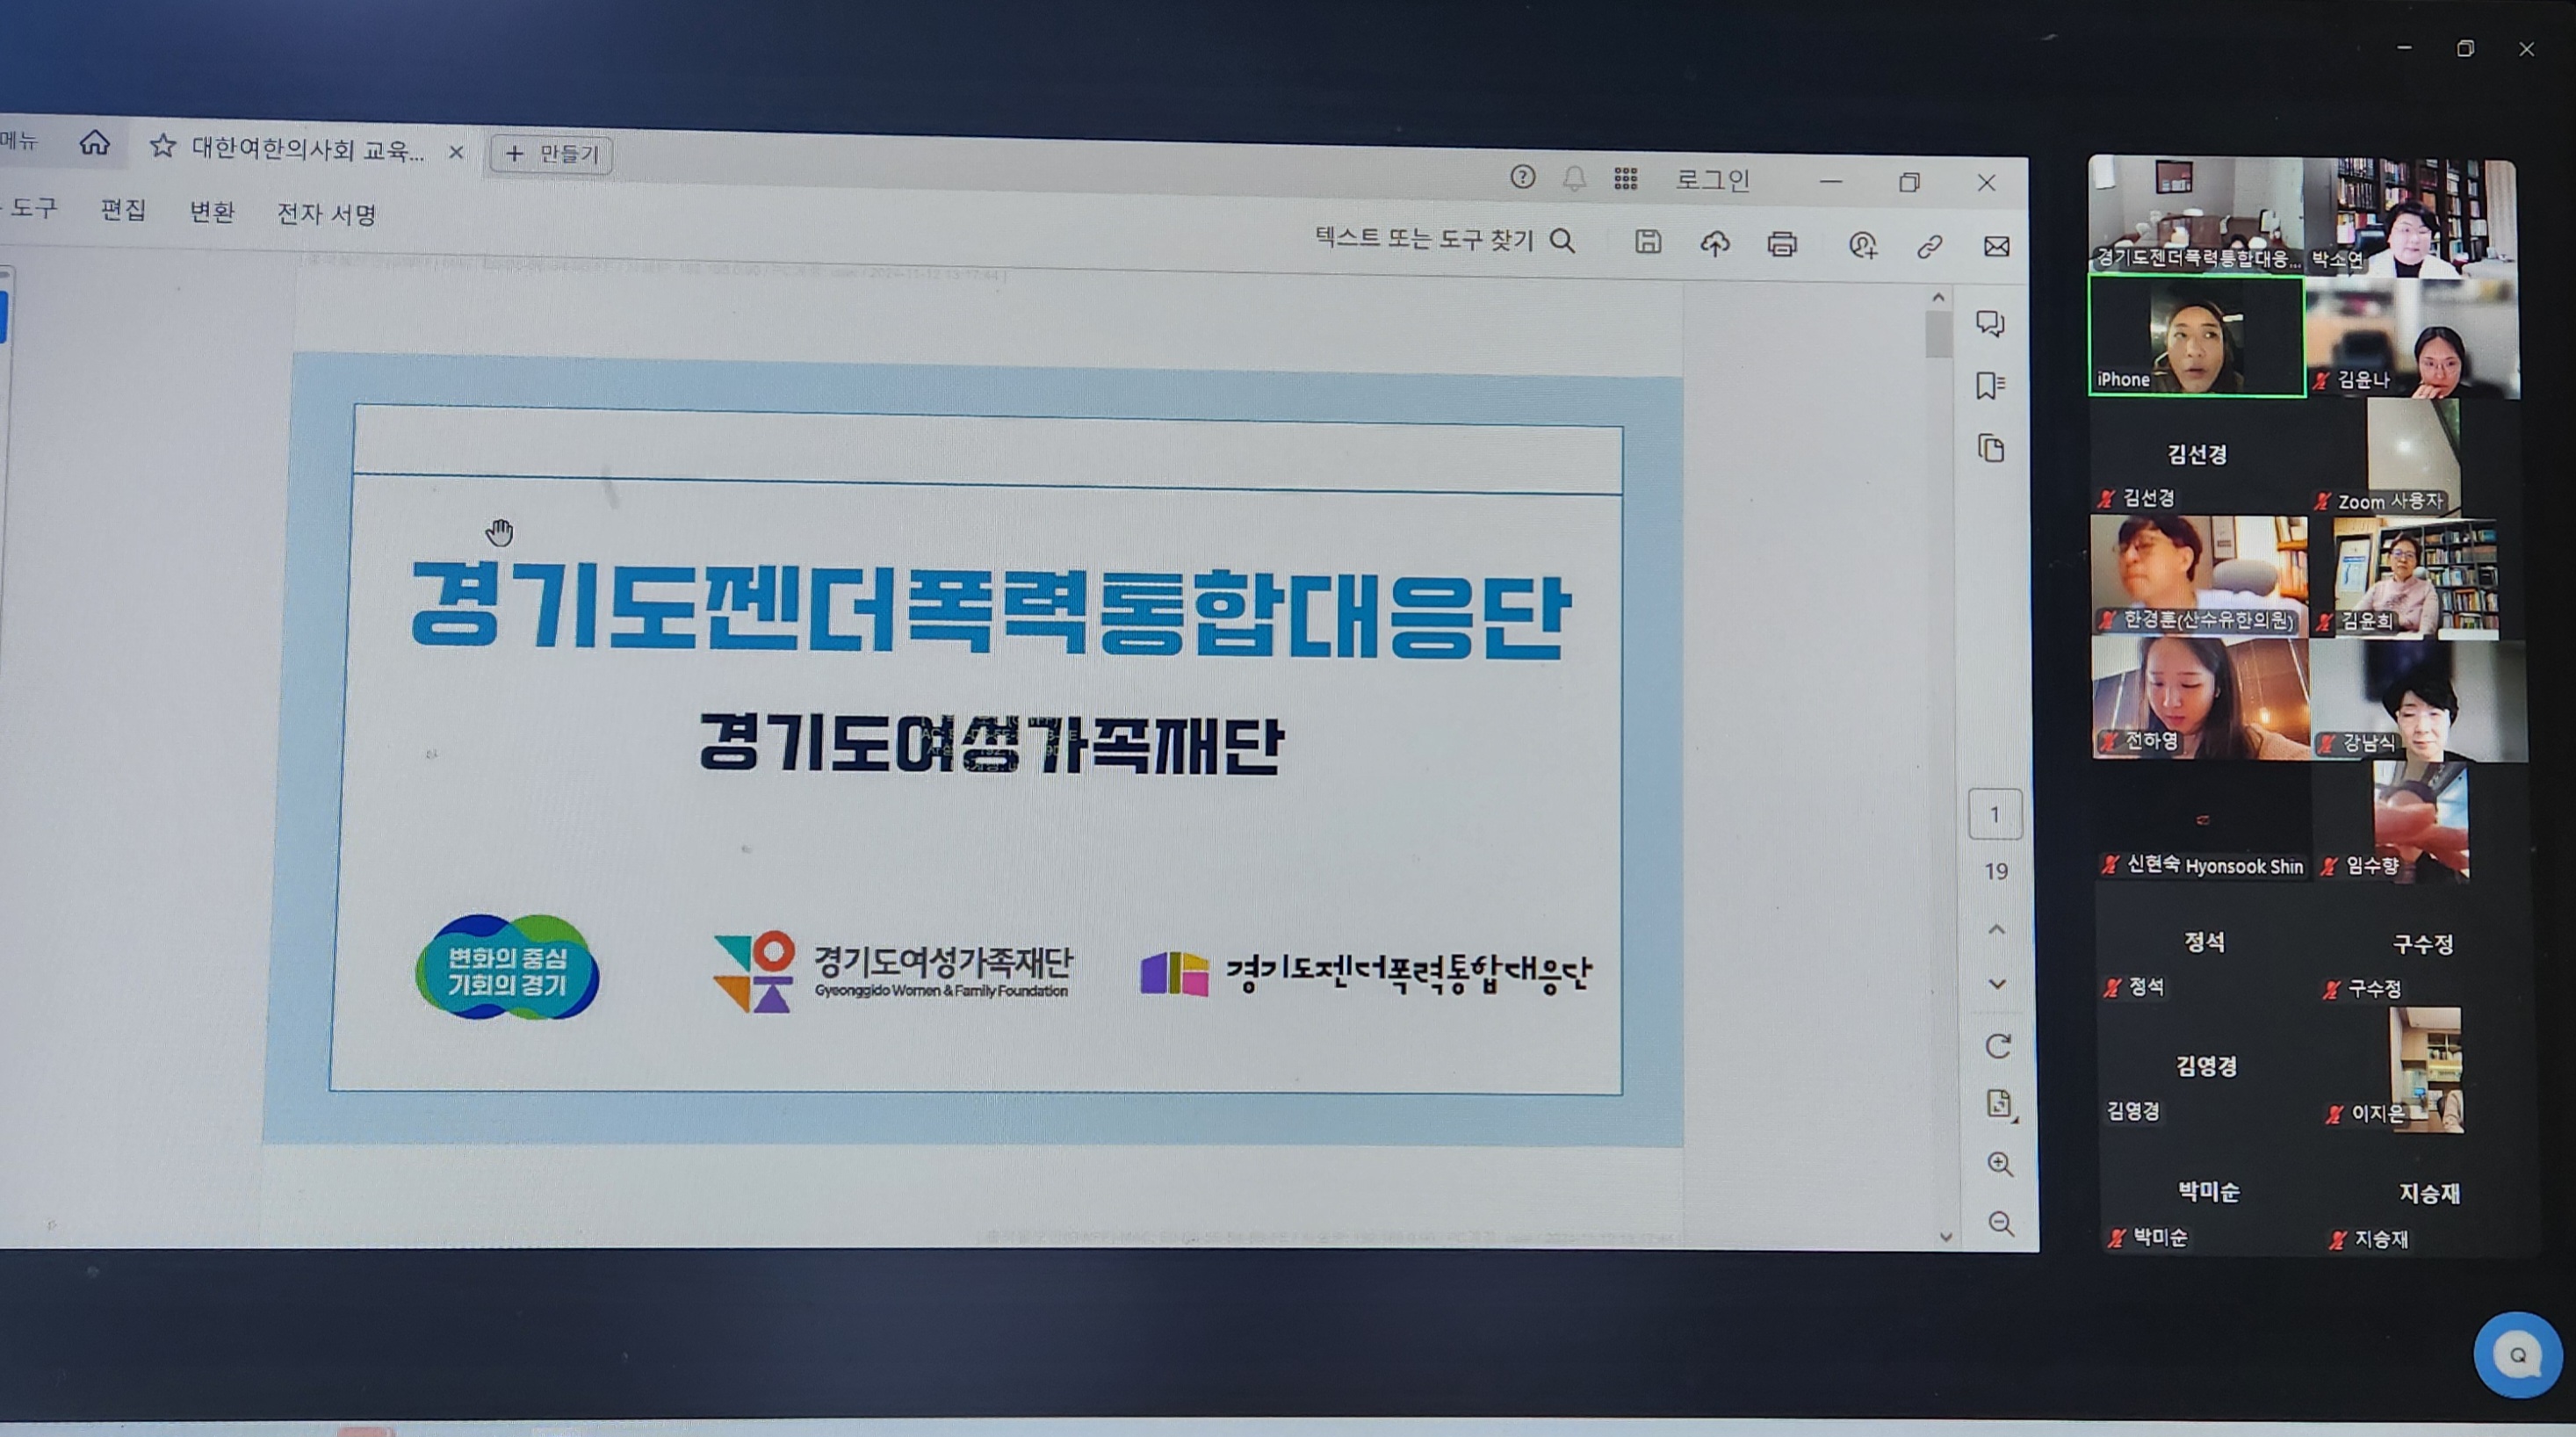Image resolution: width=2576 pixels, height=1437 pixels.
Task: Print the document via printer icon
Action: [1781, 244]
